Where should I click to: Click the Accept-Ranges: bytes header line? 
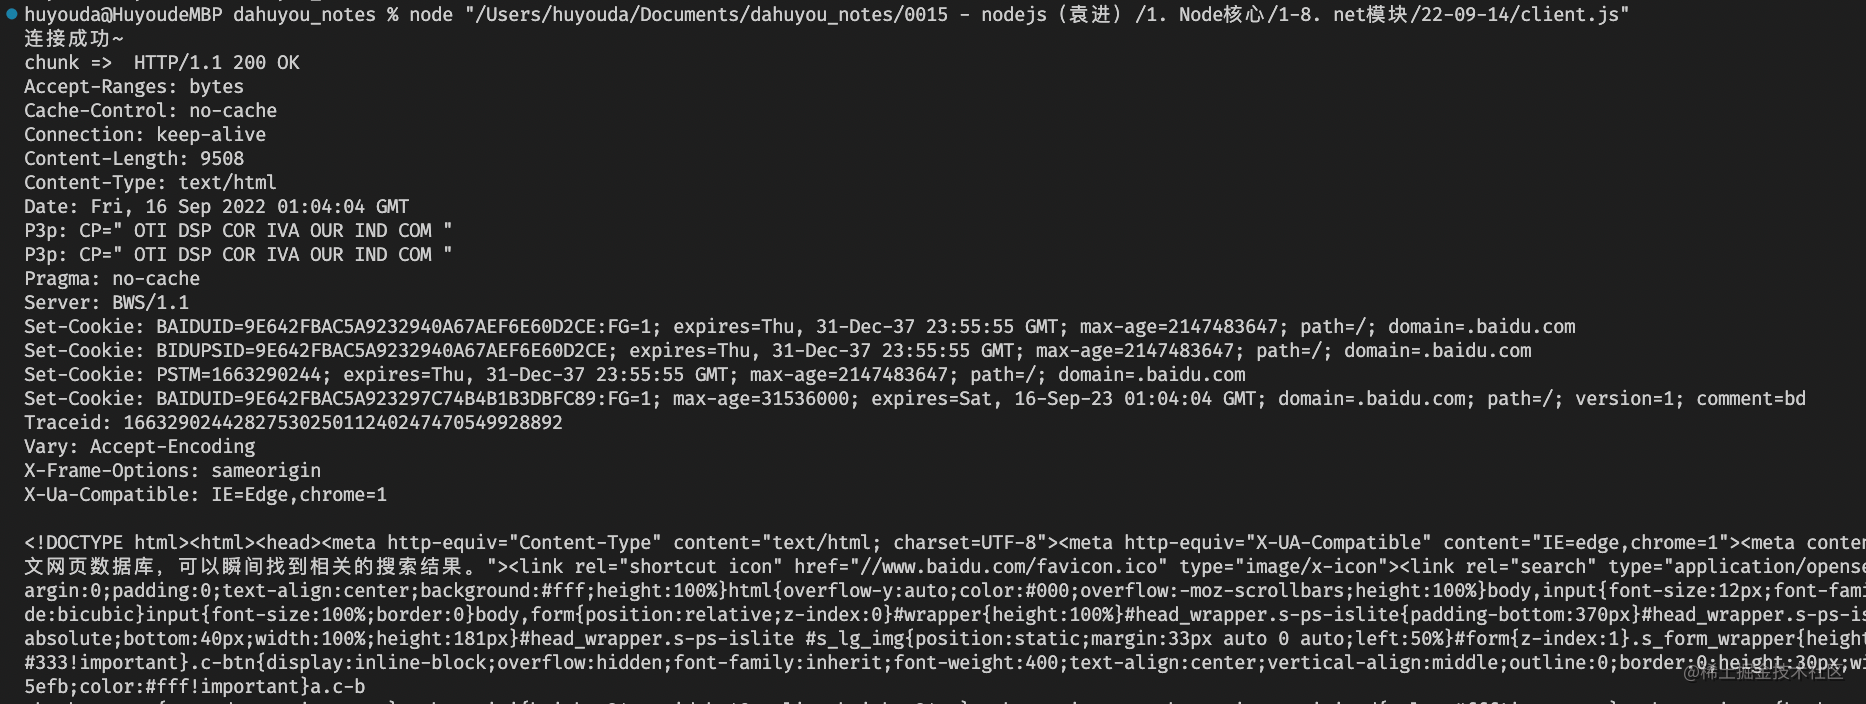point(134,87)
